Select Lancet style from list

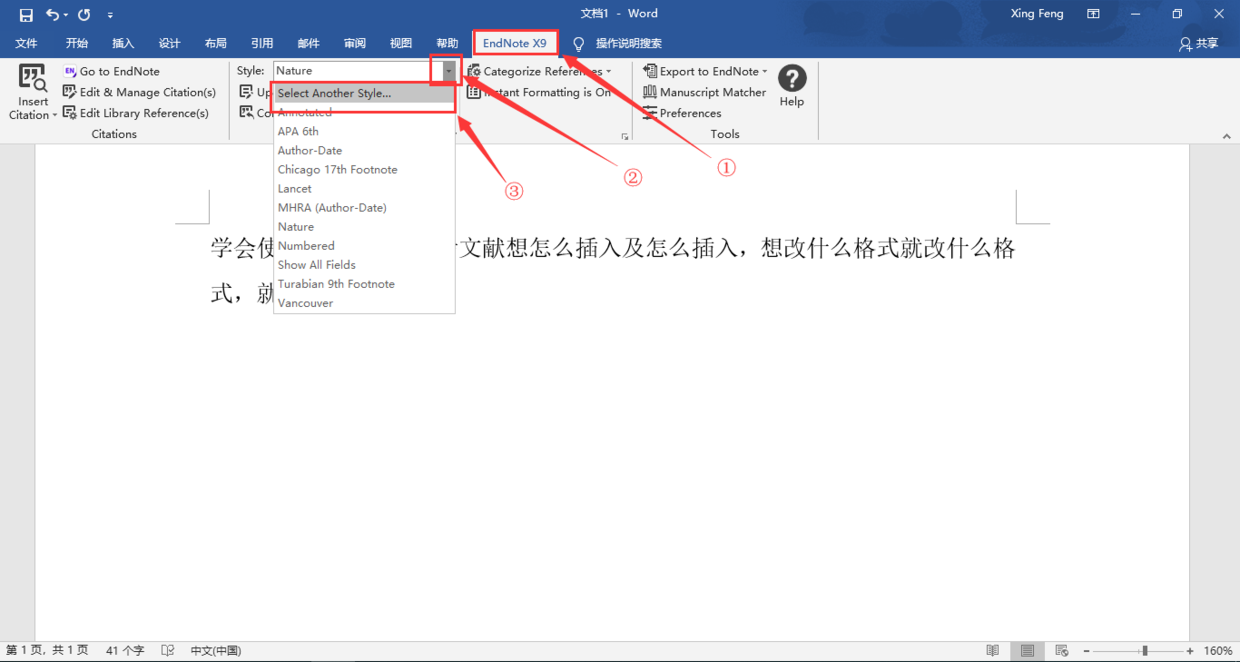pos(364,188)
